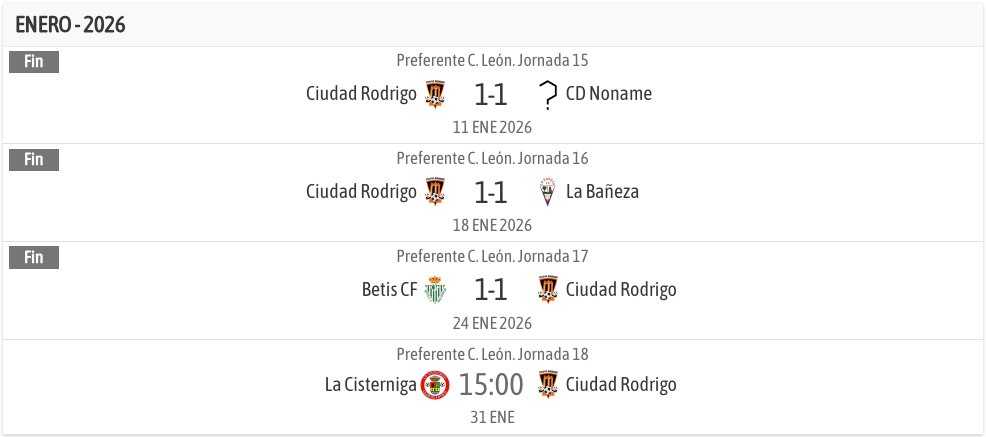Select the Preferente C. León Jornada 16 label
This screenshot has height=437, width=986.
(492, 158)
